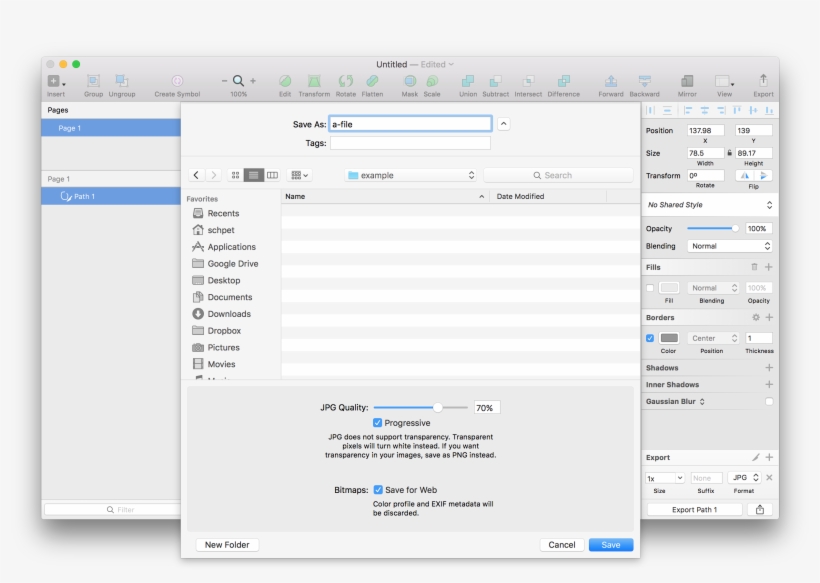Screen dimensions: 820x583
Task: Select Google Drive in Favorites sidebar
Action: 232,264
